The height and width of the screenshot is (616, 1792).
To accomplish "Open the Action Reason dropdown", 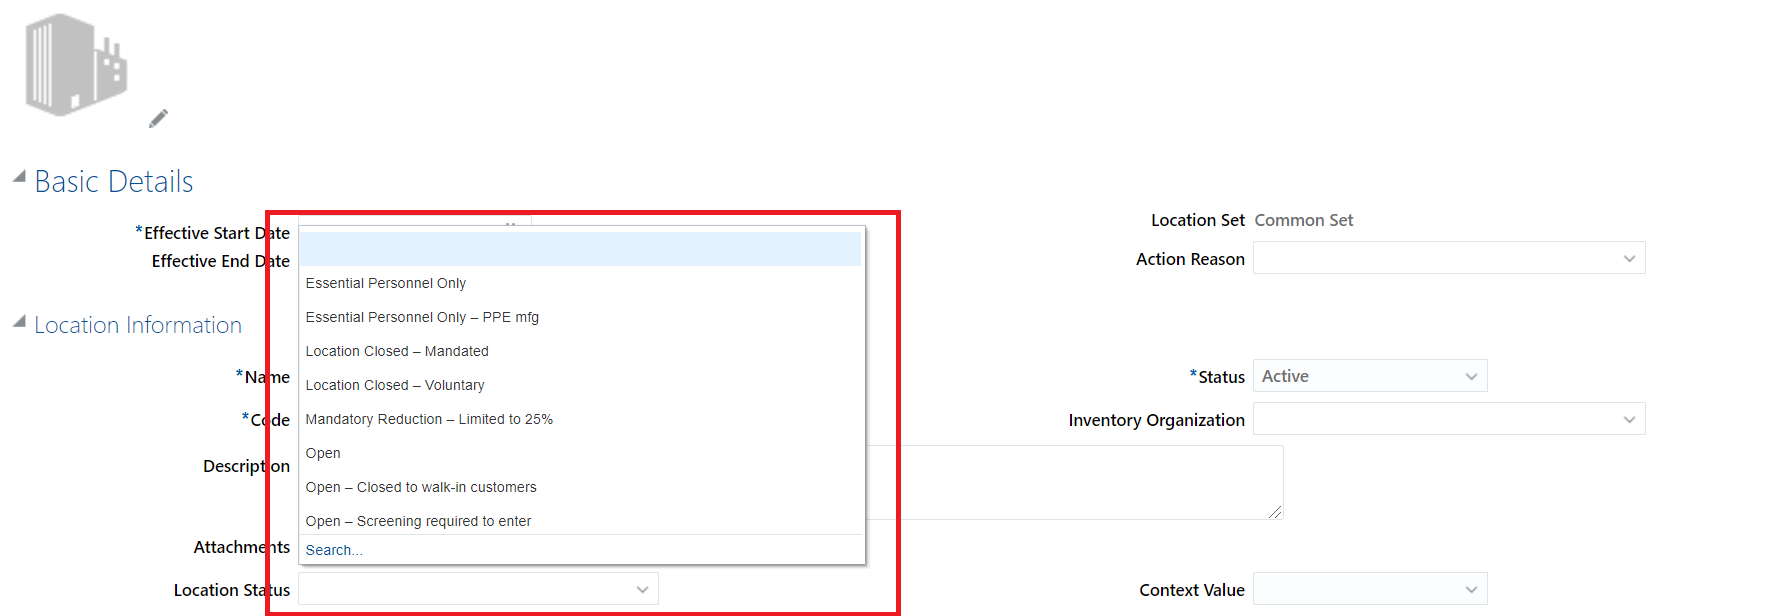I will pyautogui.click(x=1628, y=259).
